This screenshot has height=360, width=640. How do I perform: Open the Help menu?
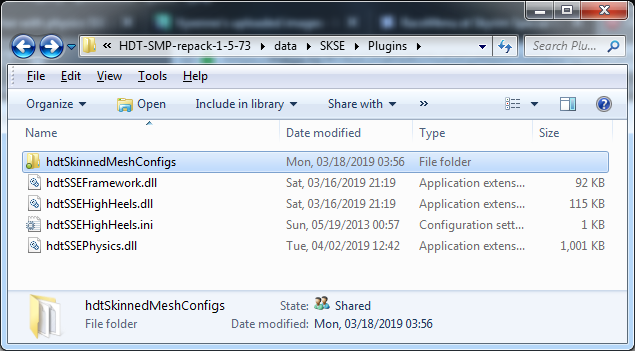(x=195, y=76)
